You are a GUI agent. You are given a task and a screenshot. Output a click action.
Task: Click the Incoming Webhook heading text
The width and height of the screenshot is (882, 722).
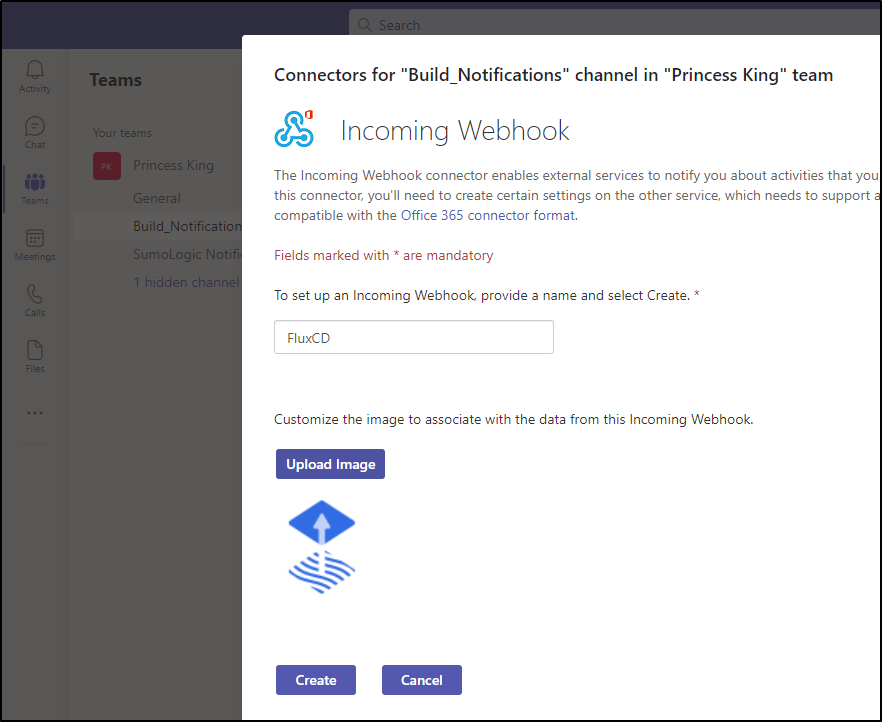[x=455, y=130]
